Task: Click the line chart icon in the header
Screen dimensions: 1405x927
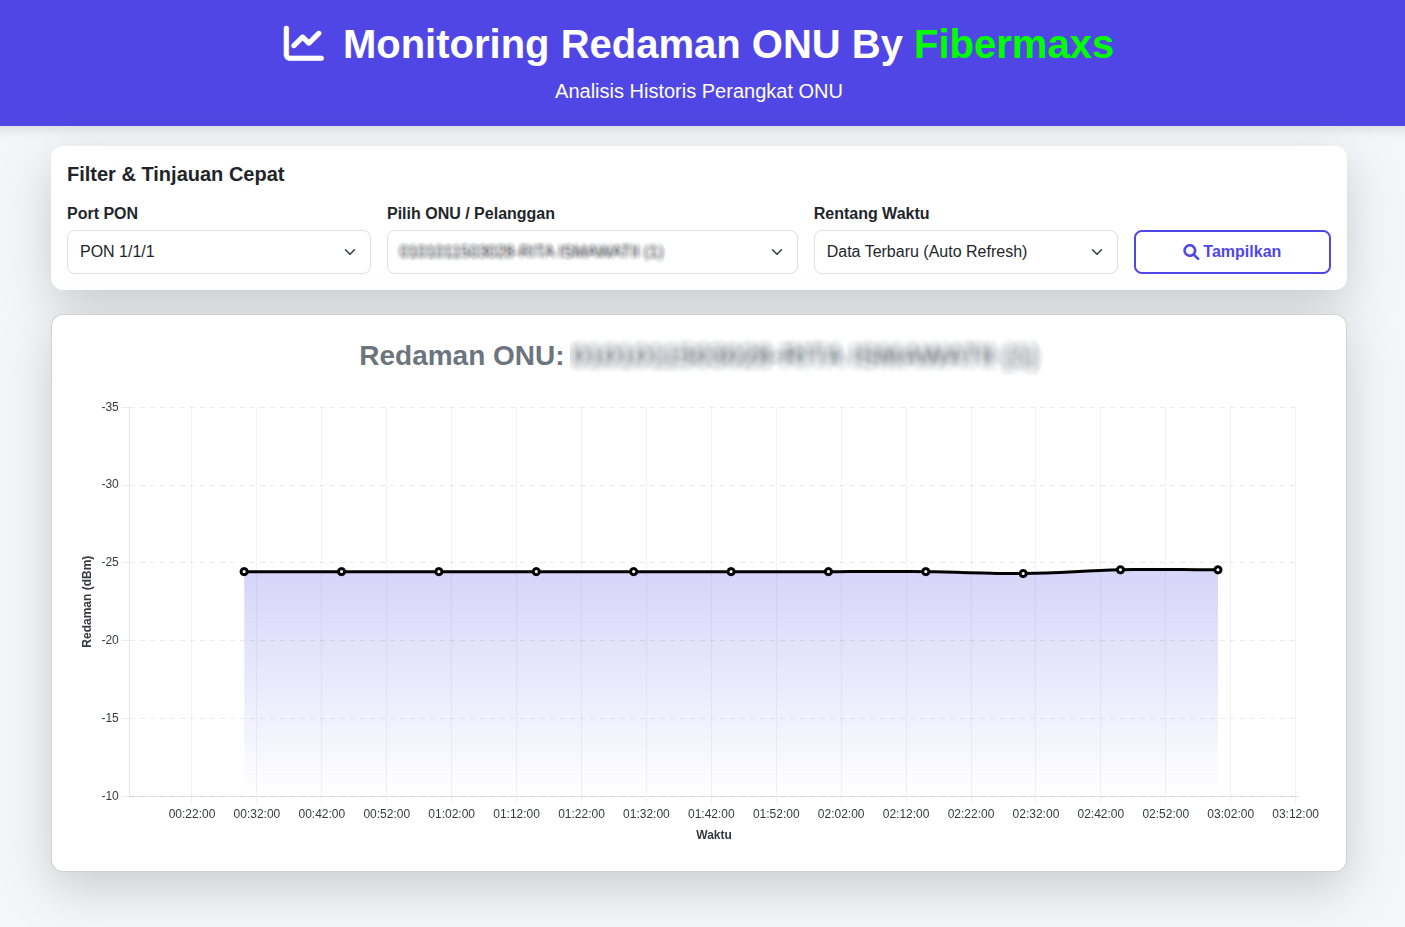Action: click(303, 44)
